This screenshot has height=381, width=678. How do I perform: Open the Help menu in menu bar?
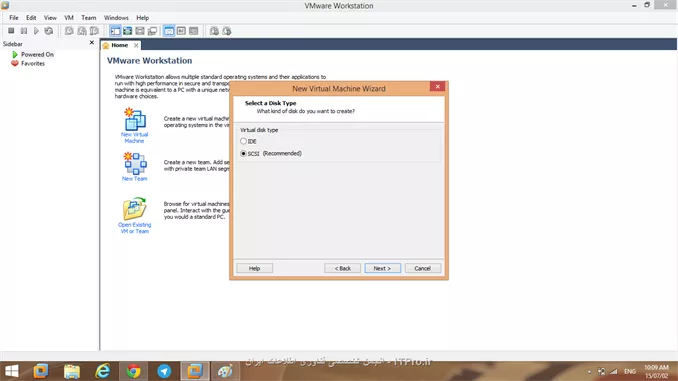coord(143,18)
